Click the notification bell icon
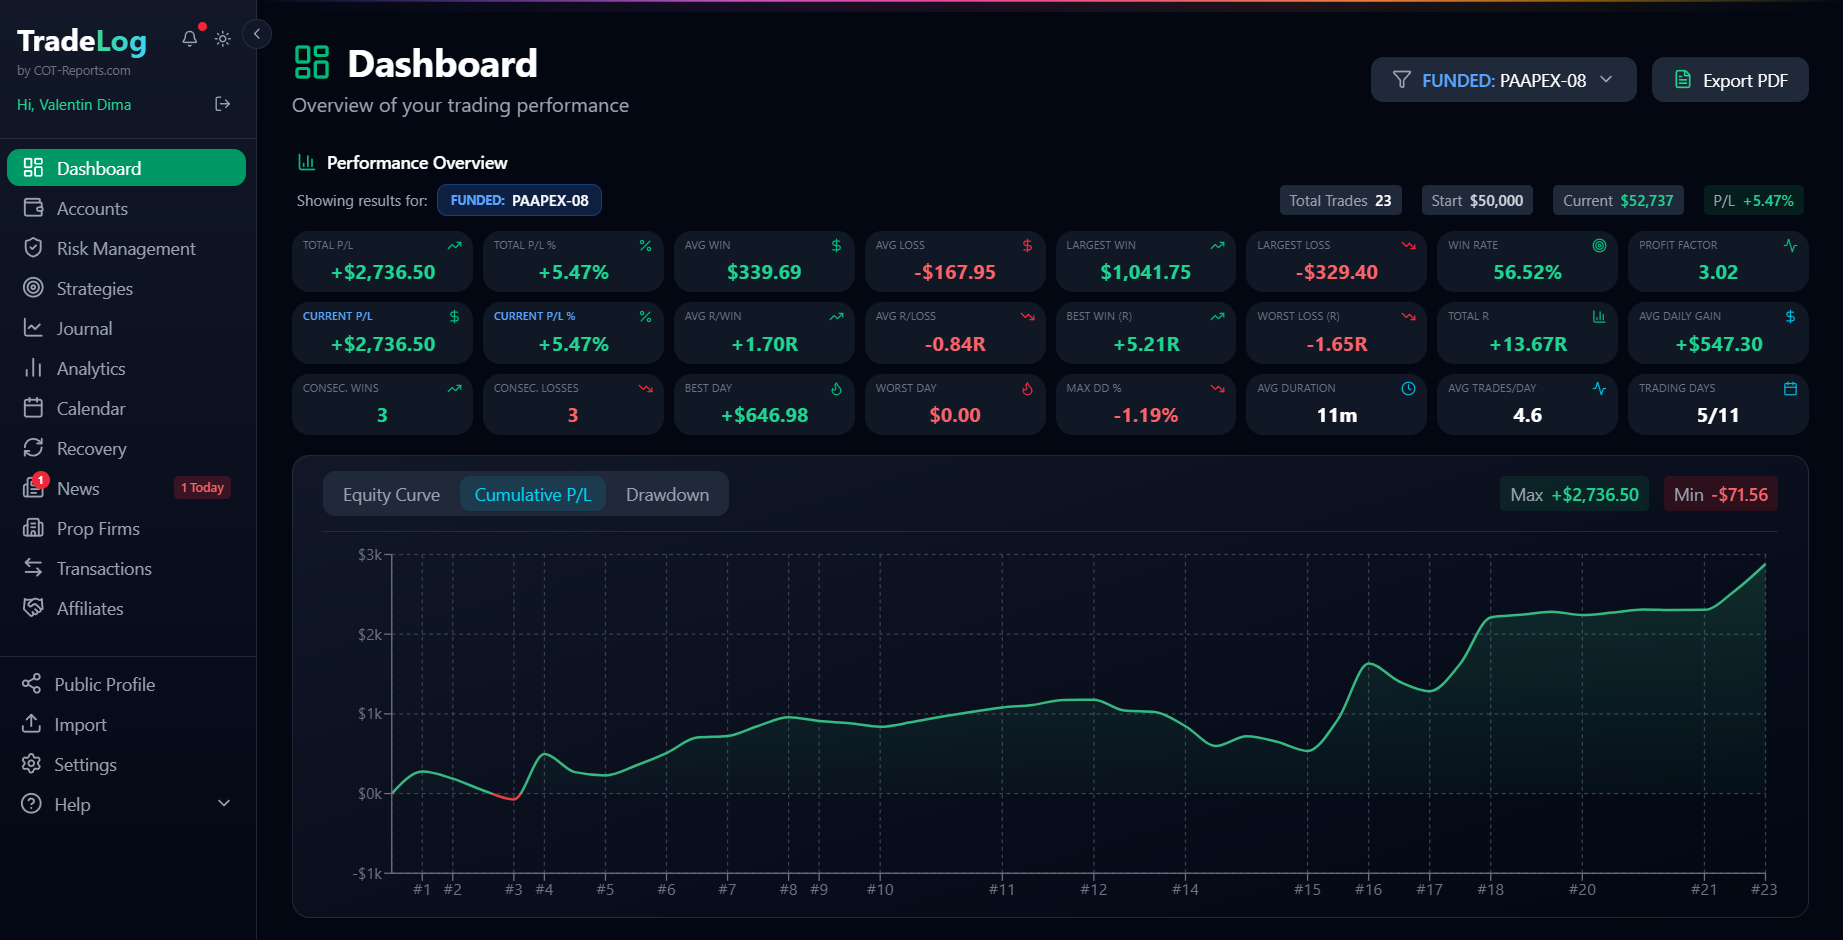This screenshot has width=1843, height=940. click(189, 39)
